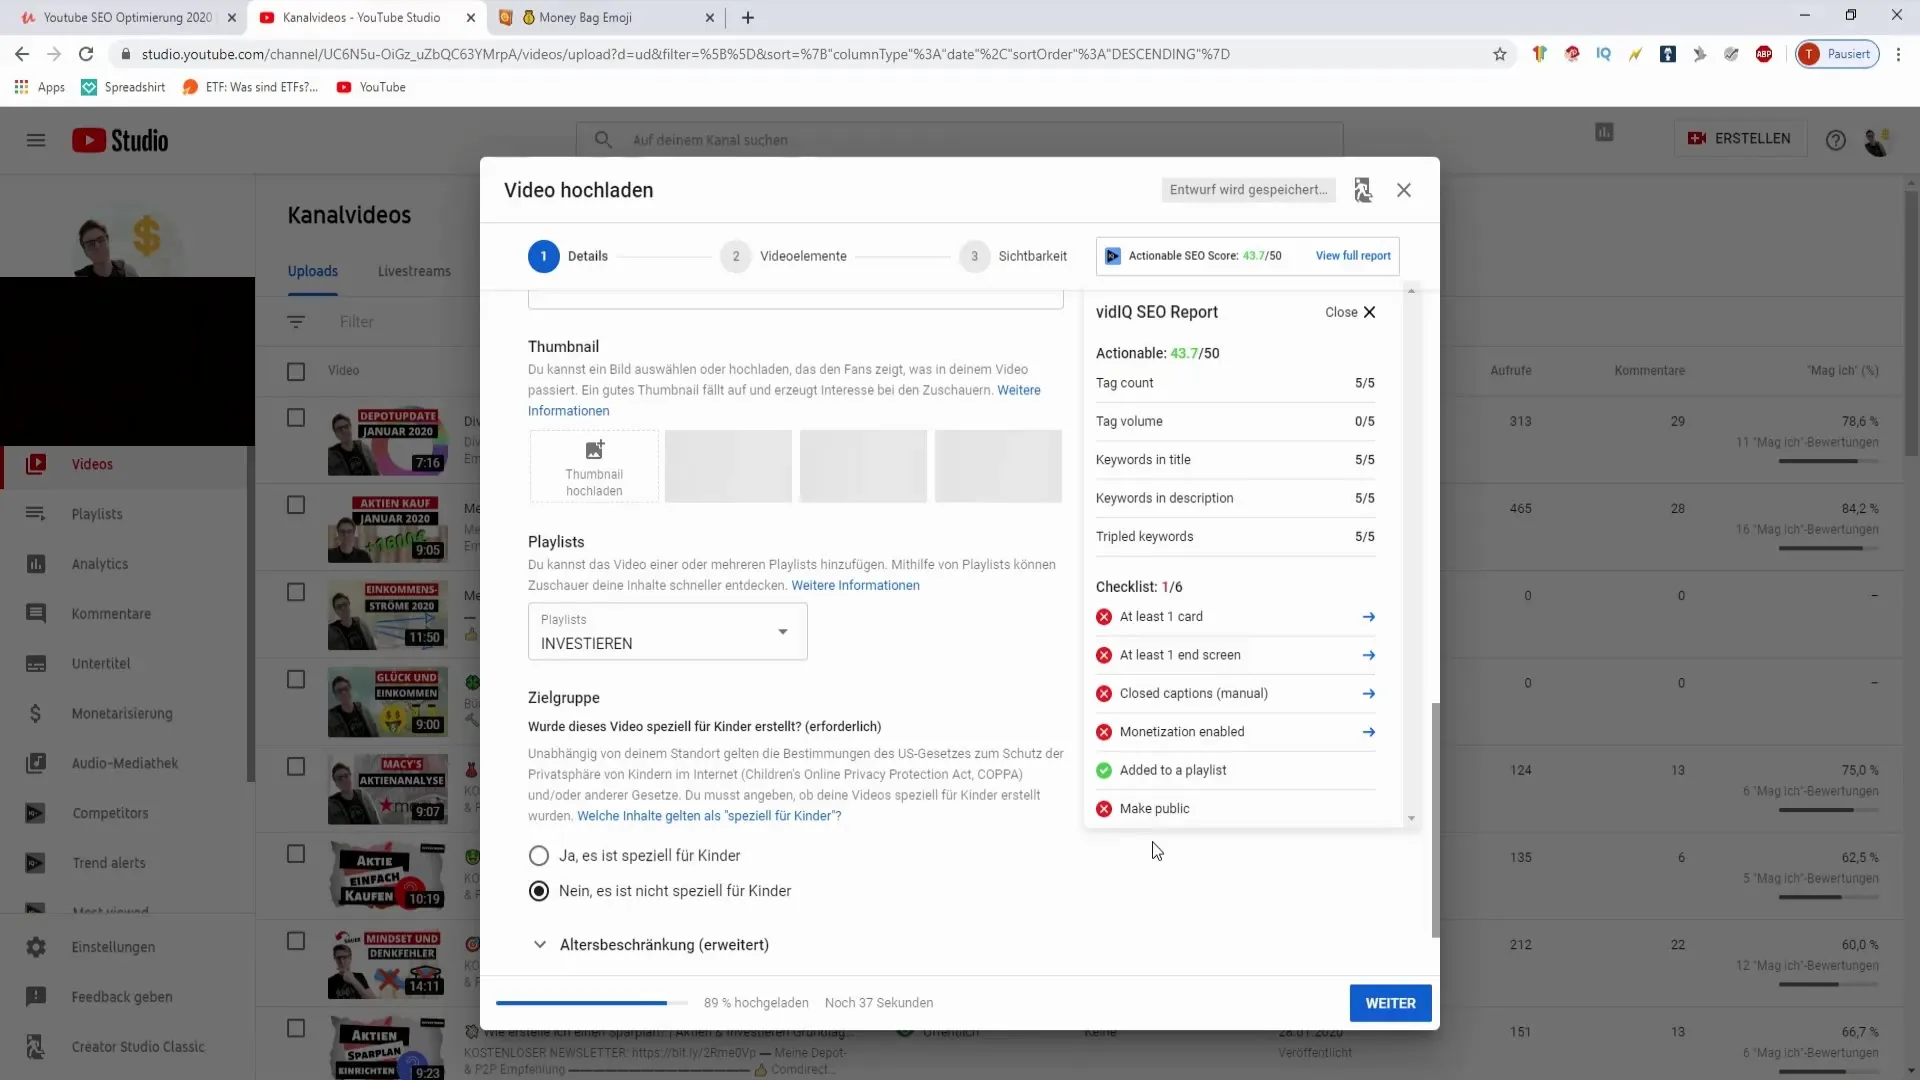Viewport: 1920px width, 1080px height.
Task: Click the WEITER button
Action: pyautogui.click(x=1390, y=1003)
